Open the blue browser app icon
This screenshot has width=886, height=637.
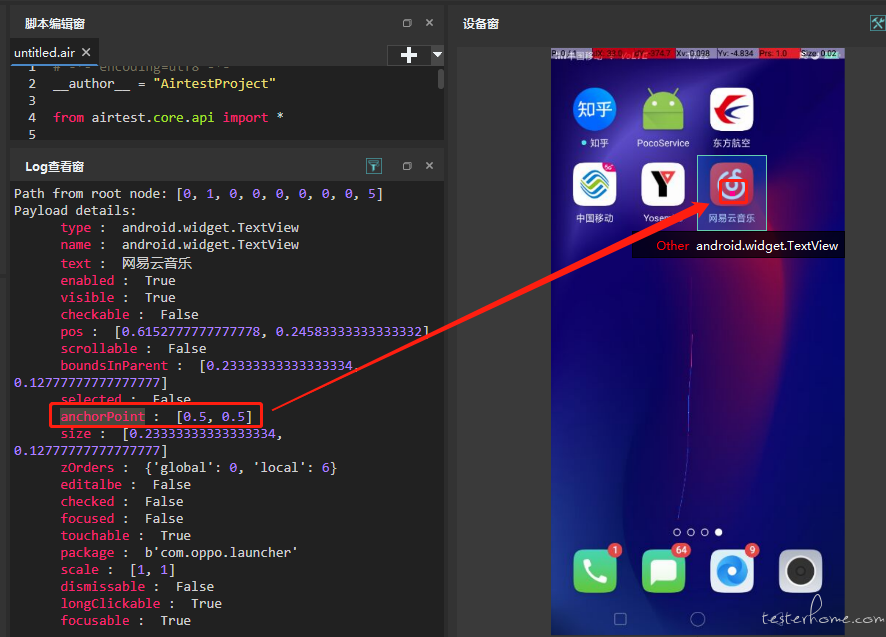point(732,571)
